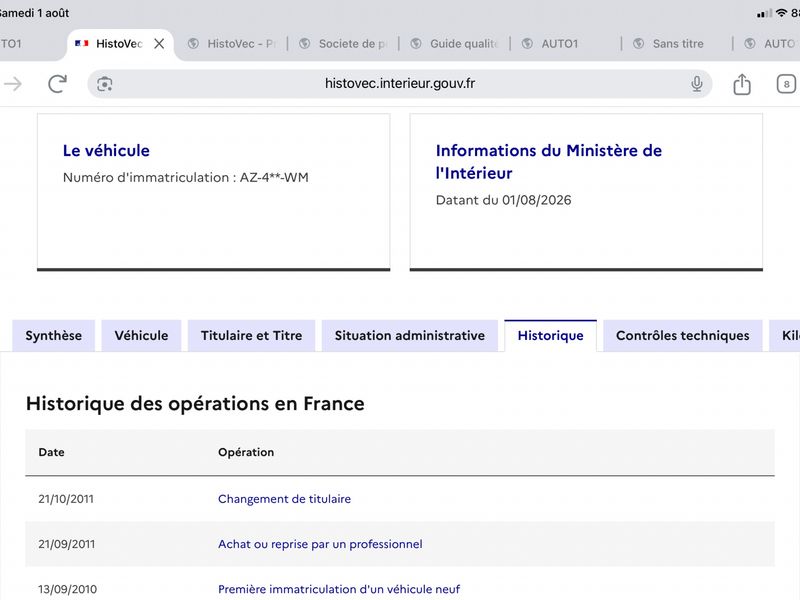Open the Contrôles techniques tab
The image size is (800, 600).
click(x=683, y=336)
